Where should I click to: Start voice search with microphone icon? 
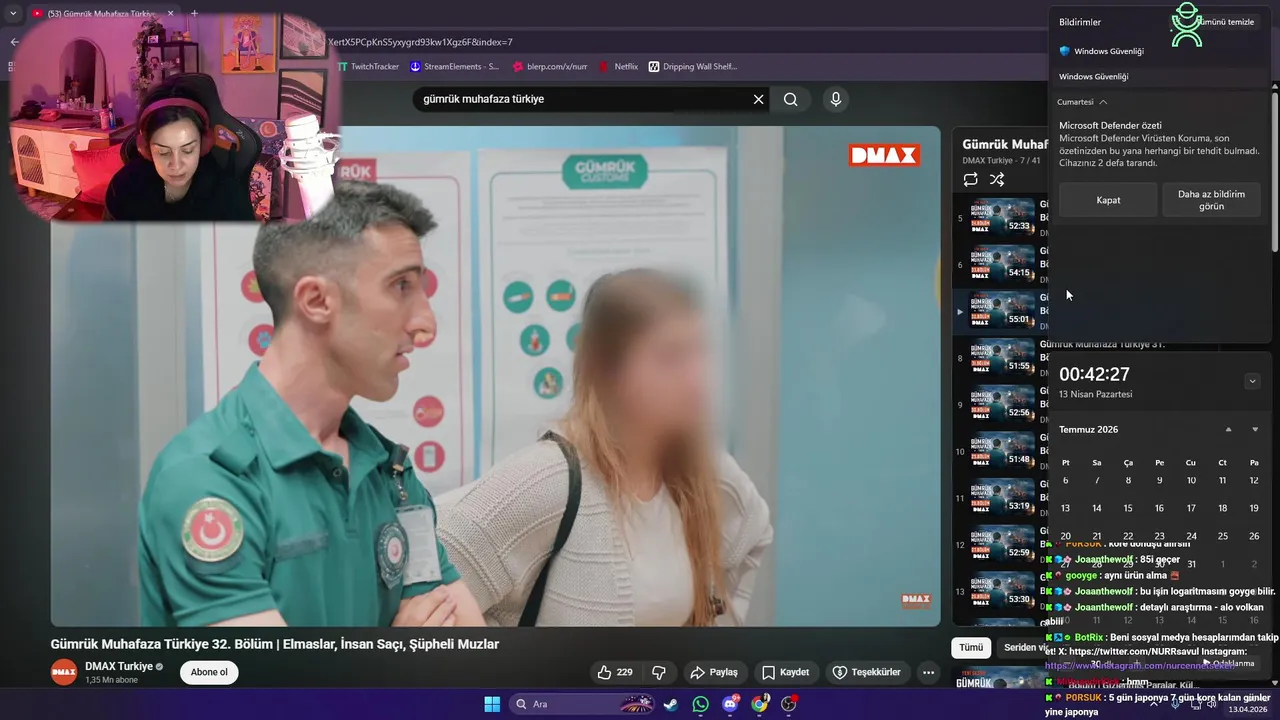pos(836,99)
